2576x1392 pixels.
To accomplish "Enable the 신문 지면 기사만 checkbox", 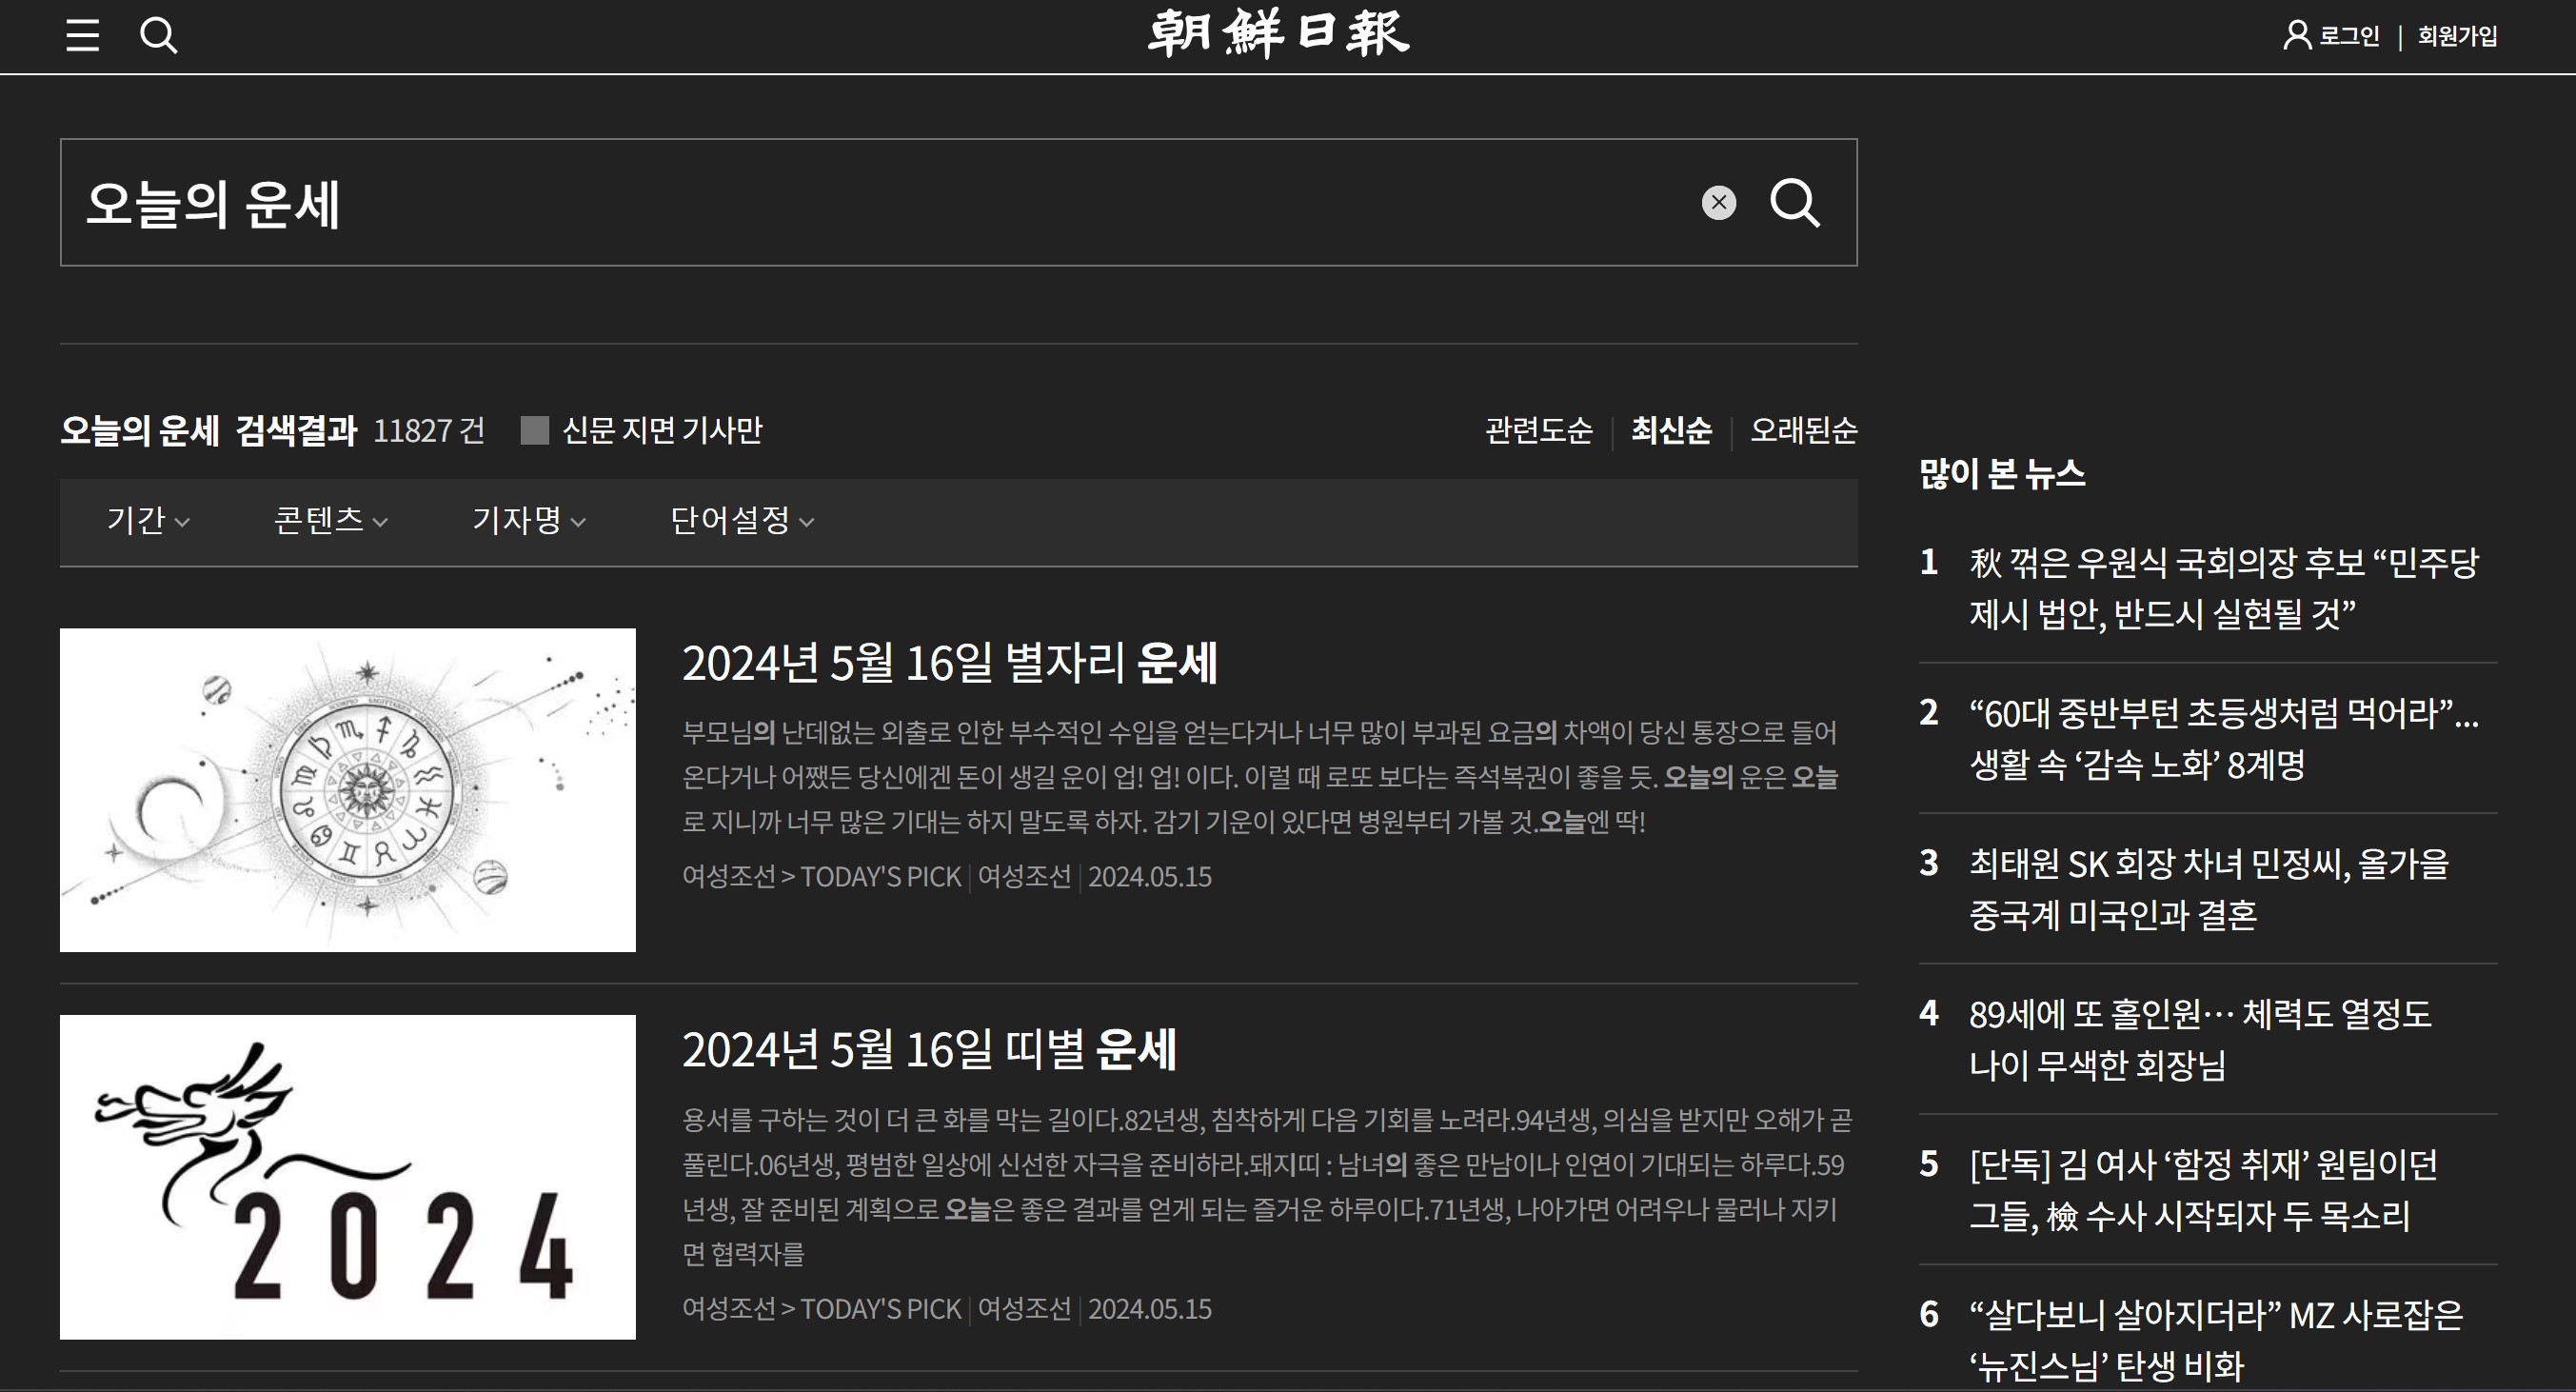I will (535, 431).
